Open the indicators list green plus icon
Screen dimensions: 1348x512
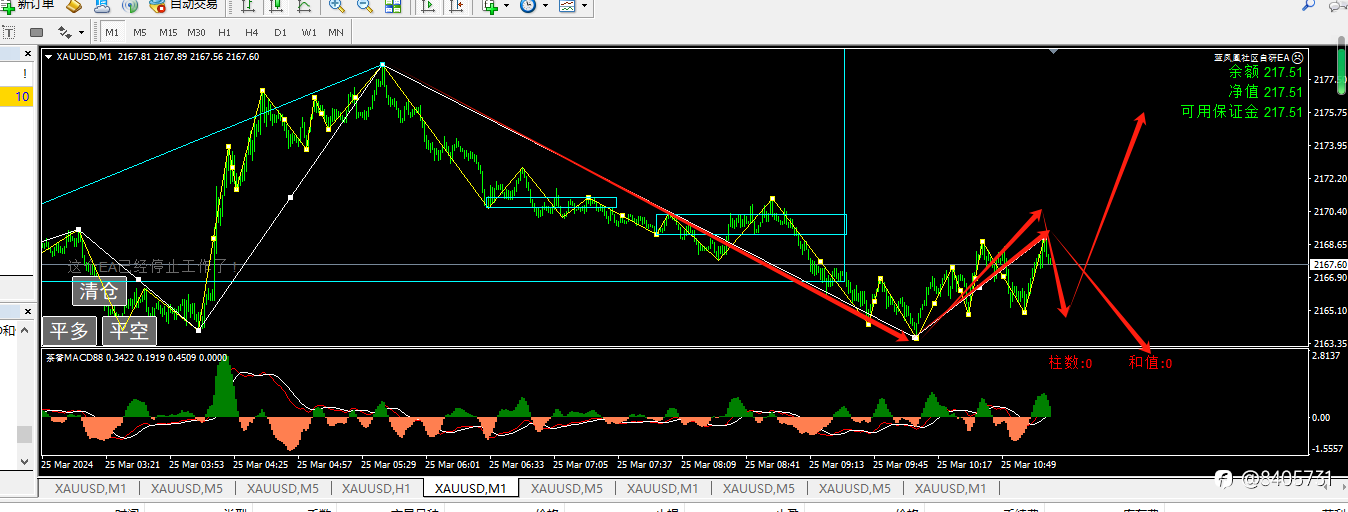click(x=490, y=5)
